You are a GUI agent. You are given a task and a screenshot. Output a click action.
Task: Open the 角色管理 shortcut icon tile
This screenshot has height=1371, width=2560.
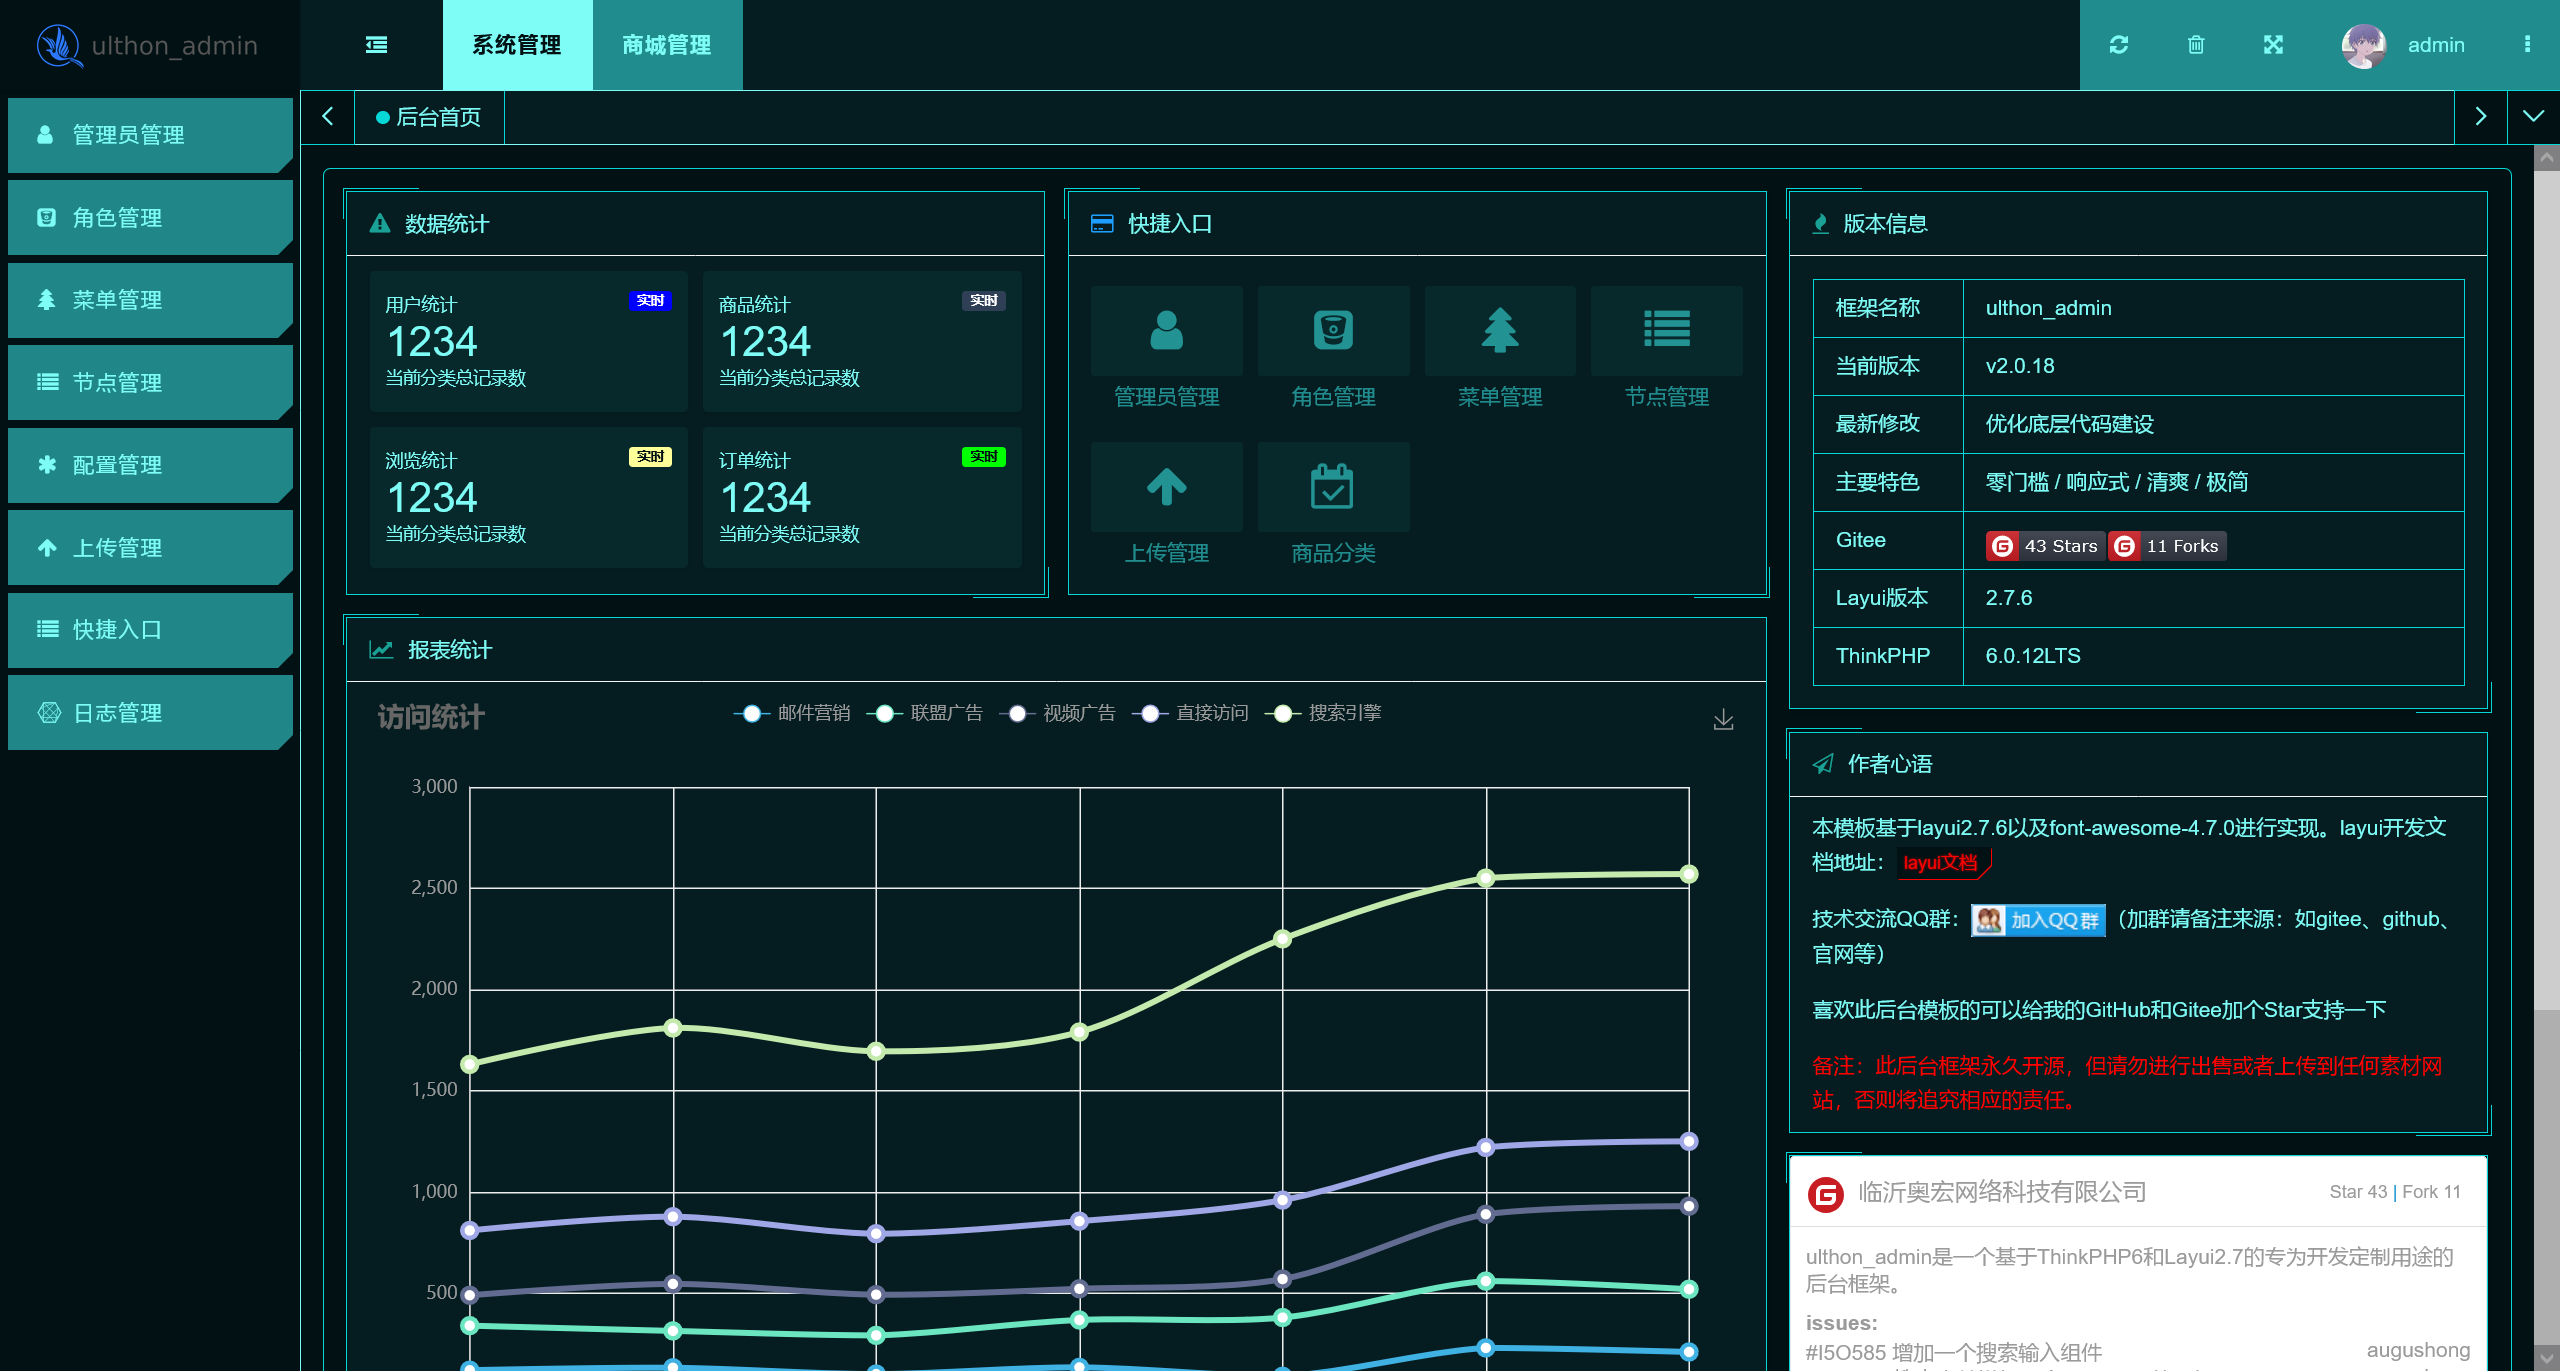click(x=1332, y=331)
